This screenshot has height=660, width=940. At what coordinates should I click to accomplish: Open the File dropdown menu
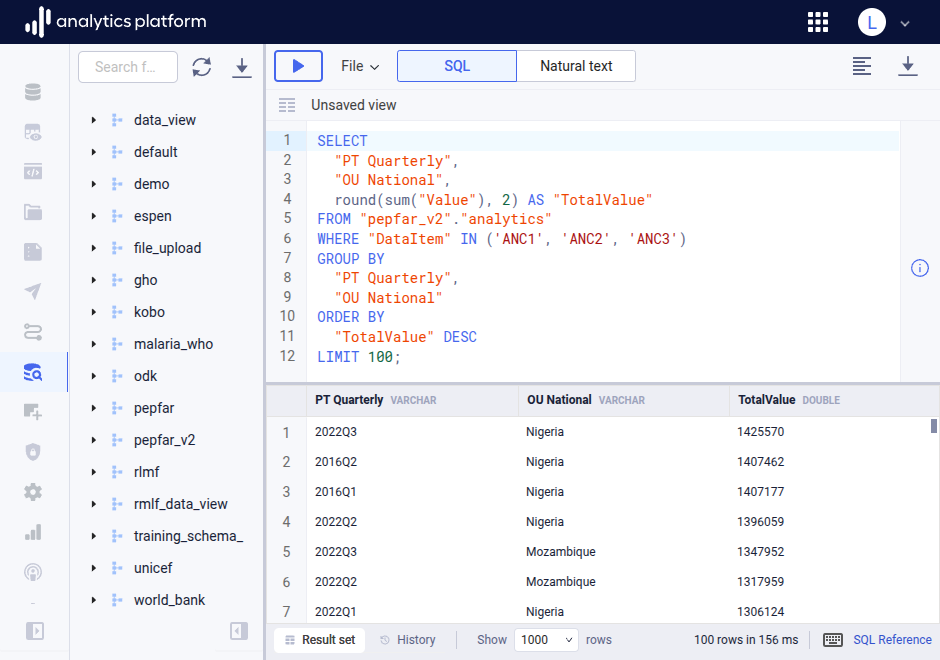click(360, 66)
